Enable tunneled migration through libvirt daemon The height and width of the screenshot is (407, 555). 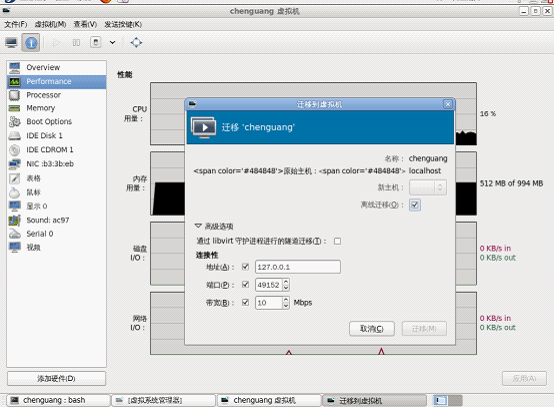[x=337, y=241]
